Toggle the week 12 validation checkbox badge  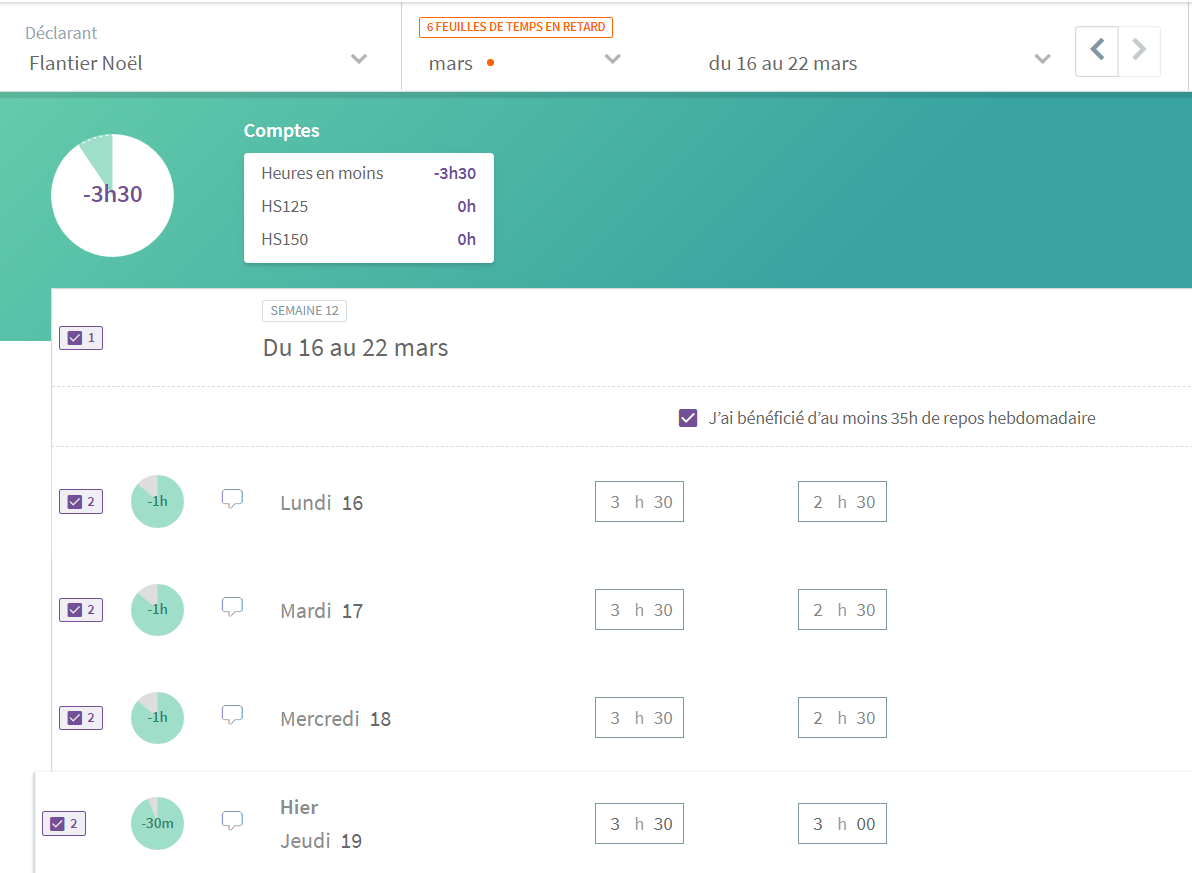point(81,338)
